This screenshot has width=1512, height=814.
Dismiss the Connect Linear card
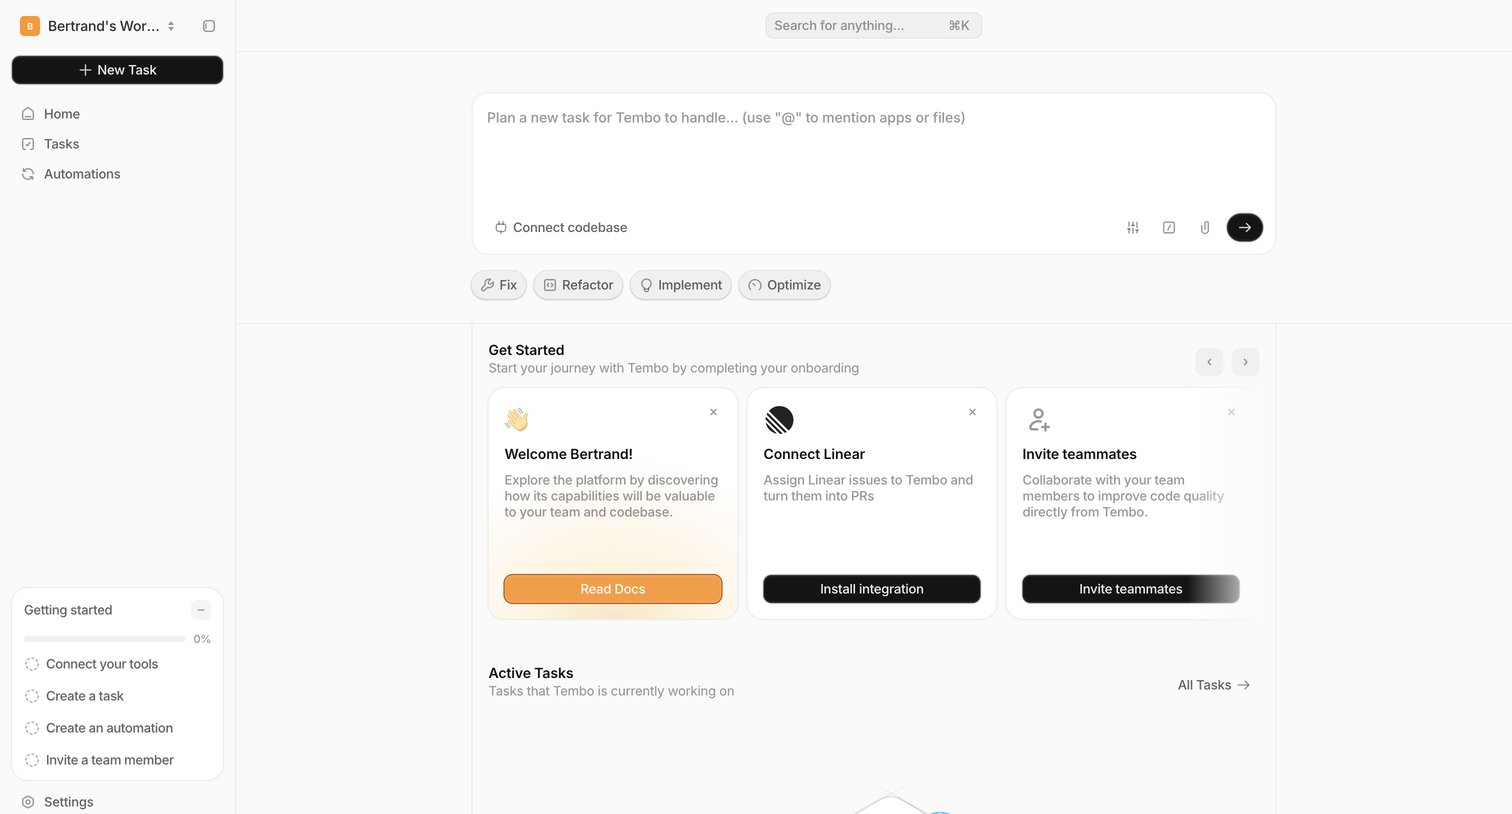[x=972, y=412]
